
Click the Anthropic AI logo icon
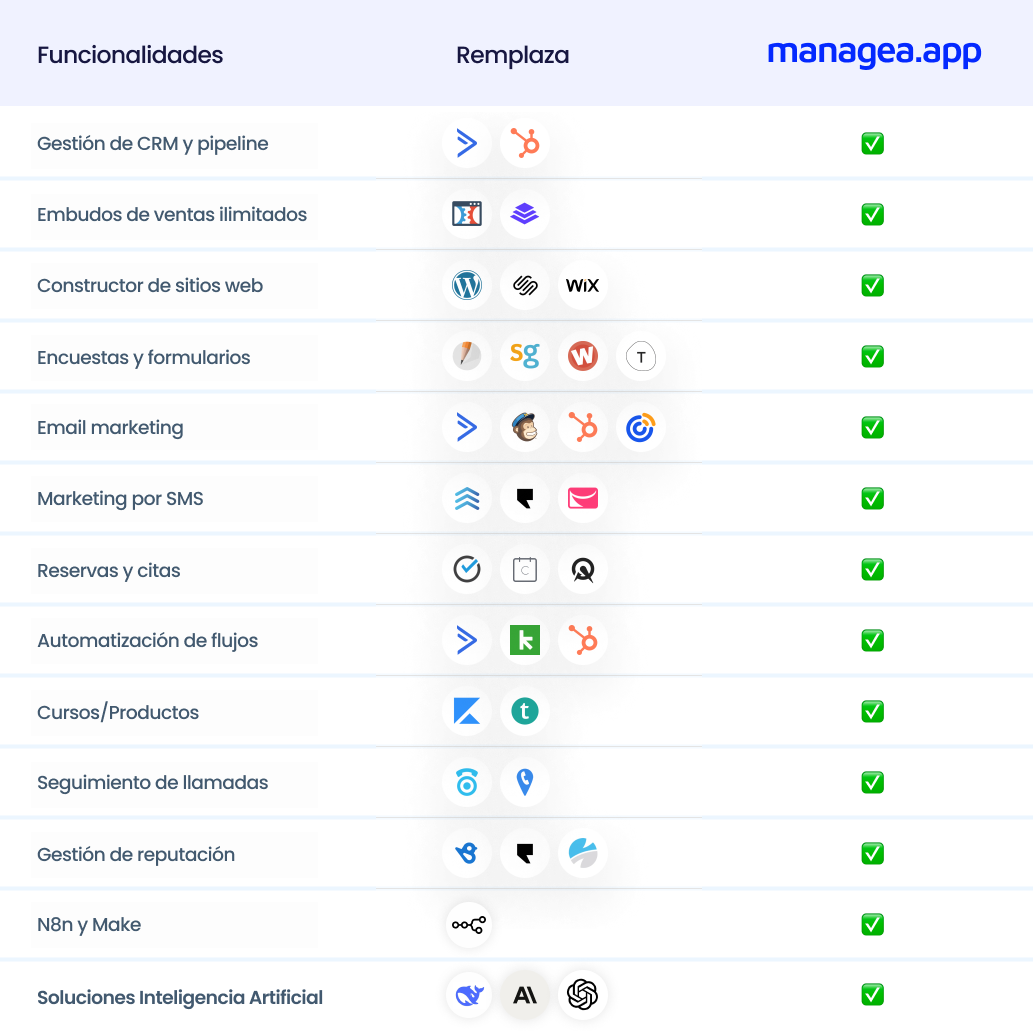click(524, 995)
